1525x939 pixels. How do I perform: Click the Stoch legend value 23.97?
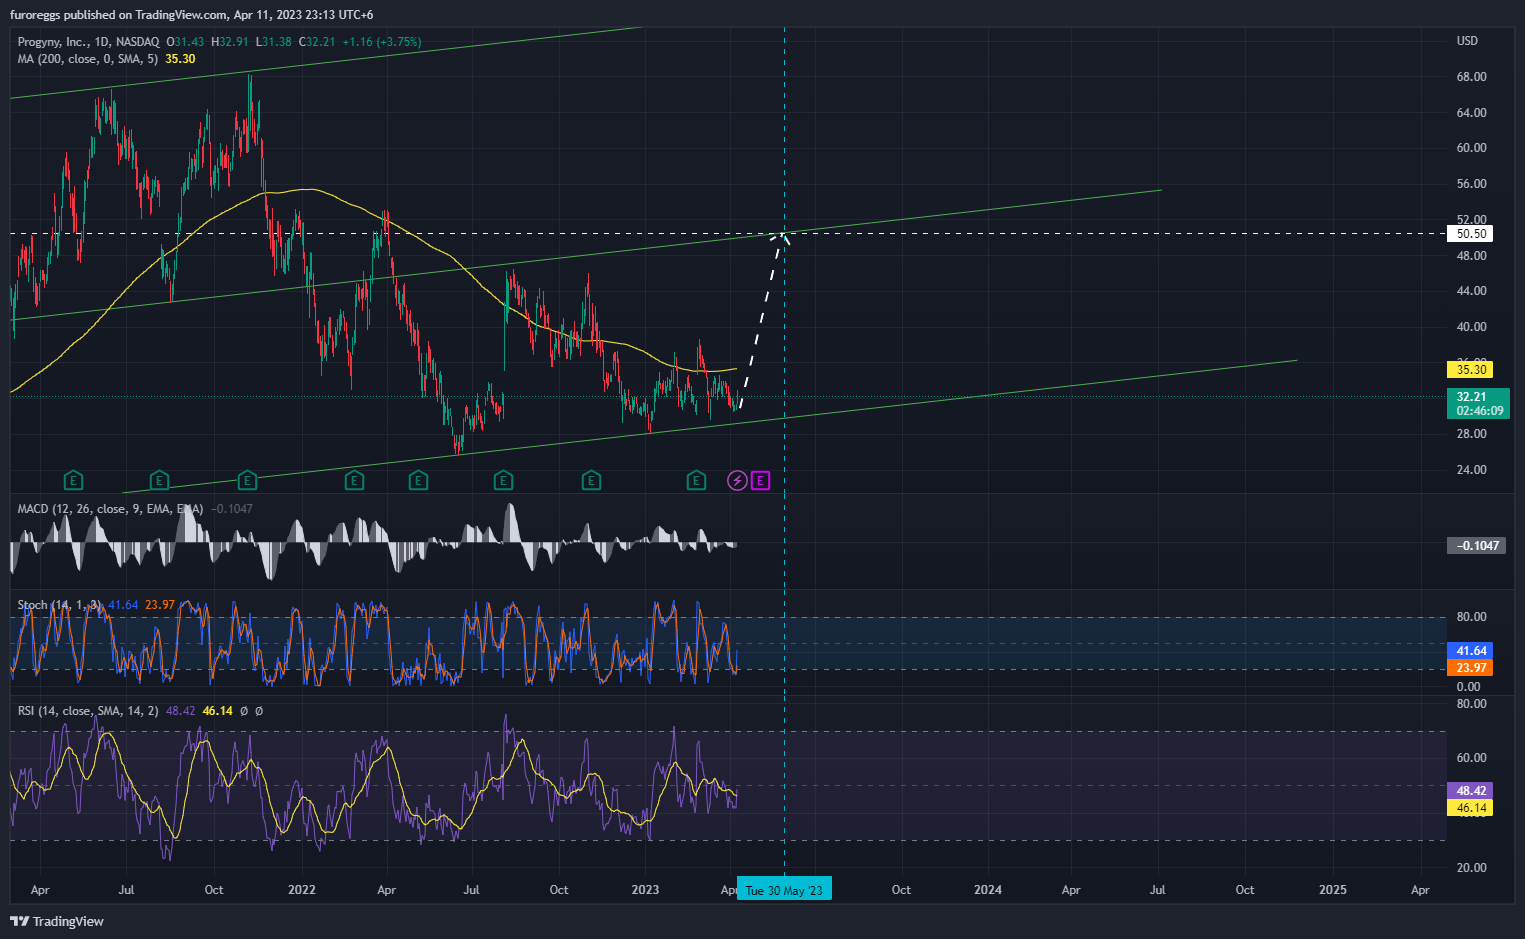pyautogui.click(x=160, y=605)
